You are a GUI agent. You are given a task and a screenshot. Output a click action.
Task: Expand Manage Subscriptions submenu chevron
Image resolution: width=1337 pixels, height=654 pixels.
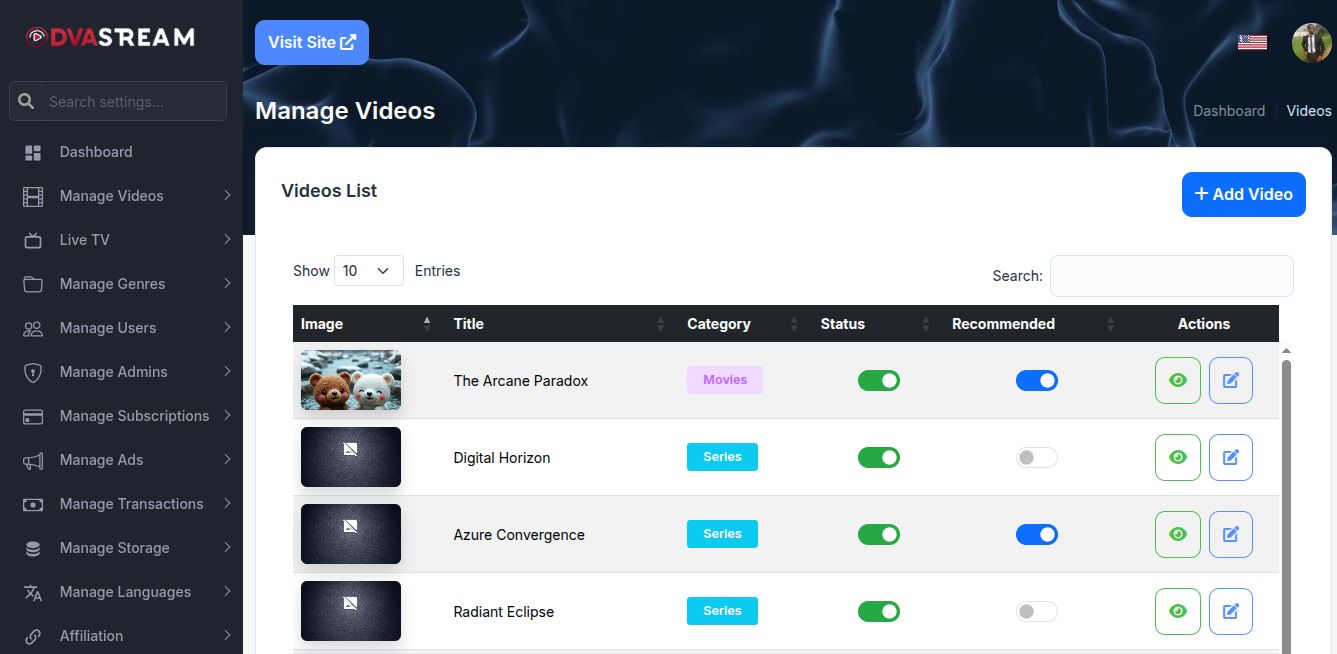click(x=227, y=416)
